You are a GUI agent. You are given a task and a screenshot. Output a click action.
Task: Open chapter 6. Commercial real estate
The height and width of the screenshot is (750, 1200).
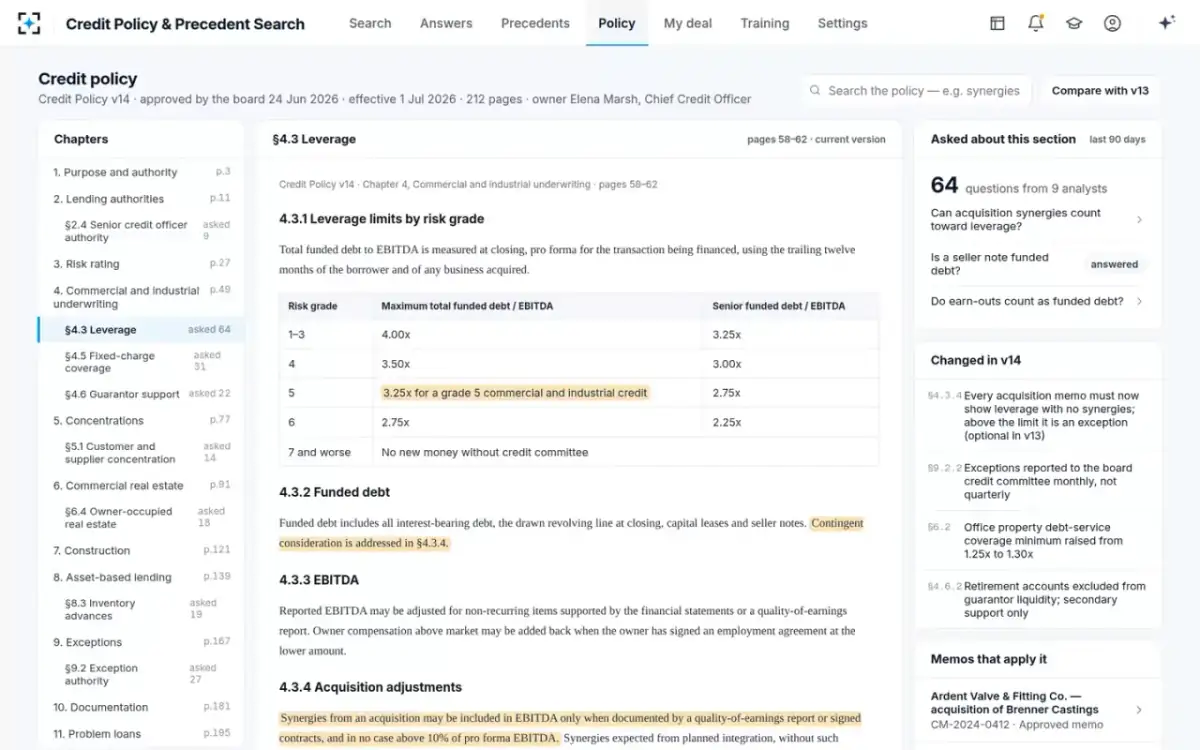pyautogui.click(x=141, y=486)
